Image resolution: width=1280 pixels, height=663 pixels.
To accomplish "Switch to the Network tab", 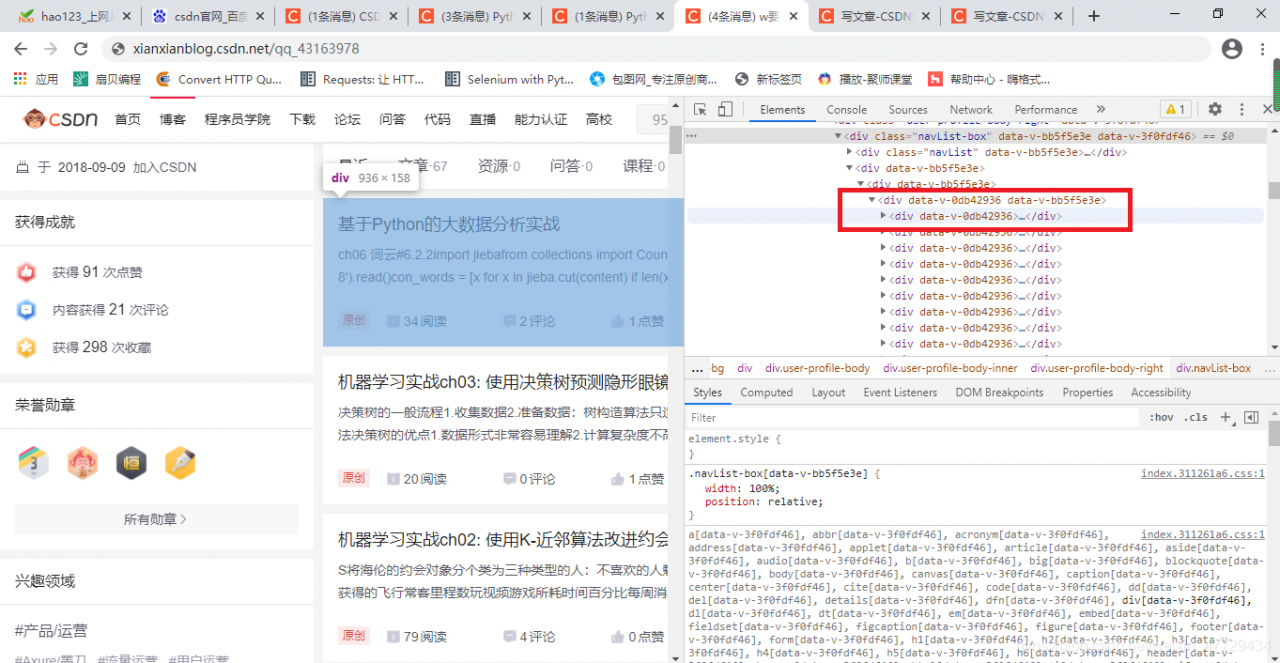I will click(971, 110).
